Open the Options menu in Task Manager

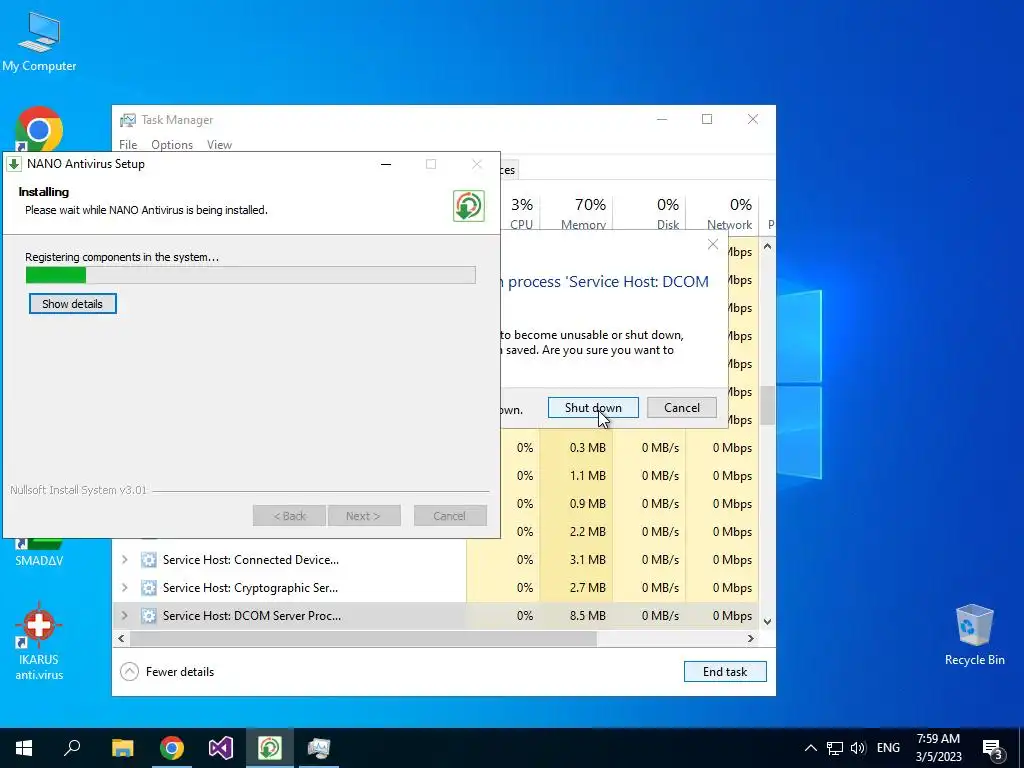[172, 145]
